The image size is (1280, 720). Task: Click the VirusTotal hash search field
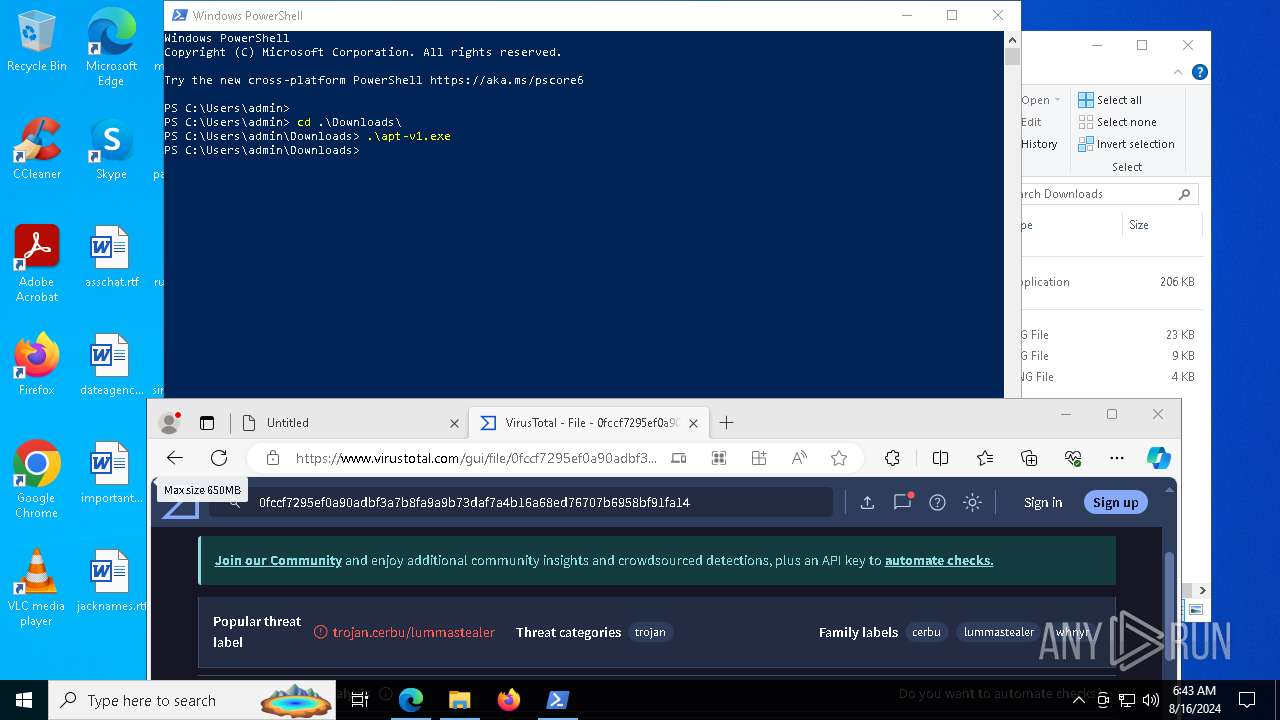tap(520, 502)
